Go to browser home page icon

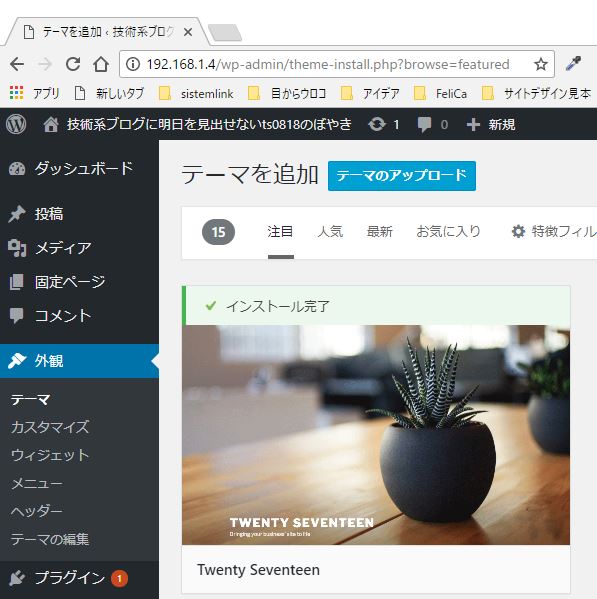(101, 64)
